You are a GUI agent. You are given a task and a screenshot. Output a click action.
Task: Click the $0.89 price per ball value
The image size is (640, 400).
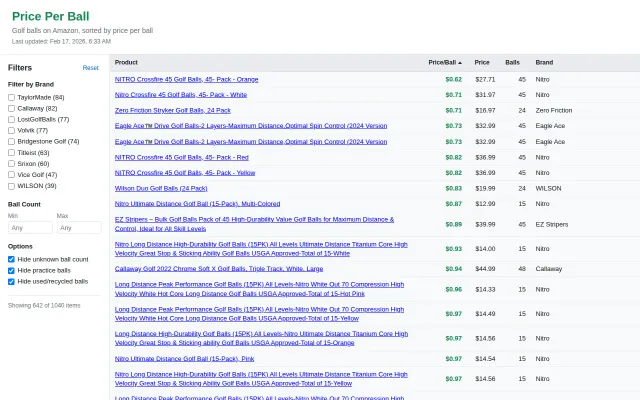[x=453, y=224]
